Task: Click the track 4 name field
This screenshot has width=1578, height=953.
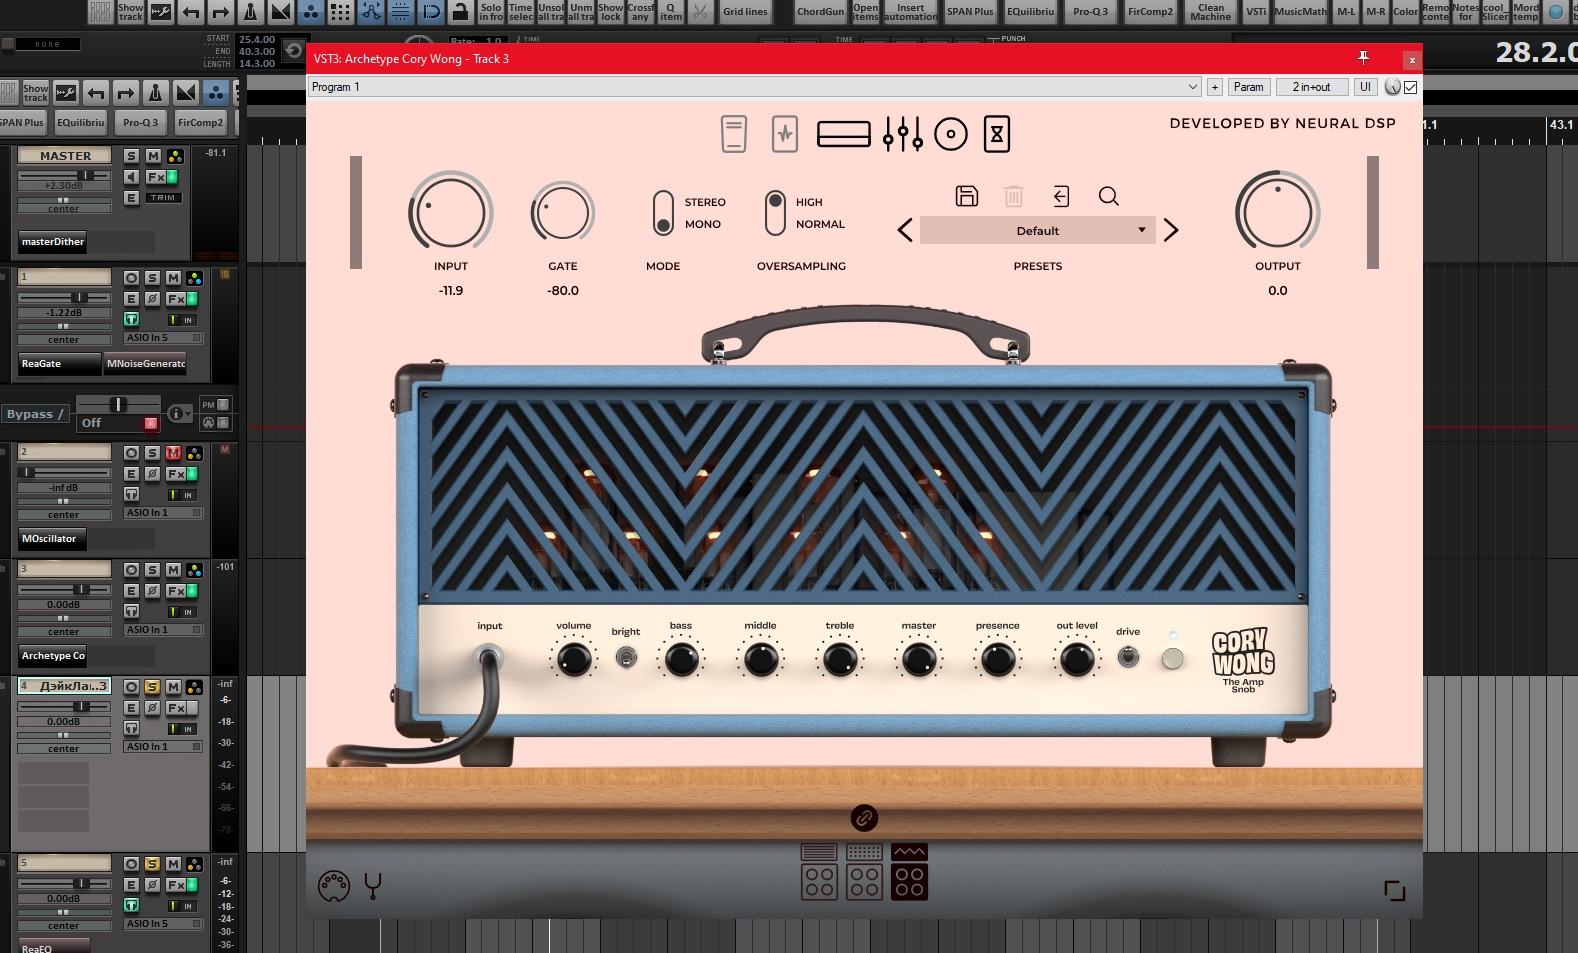Action: click(65, 686)
